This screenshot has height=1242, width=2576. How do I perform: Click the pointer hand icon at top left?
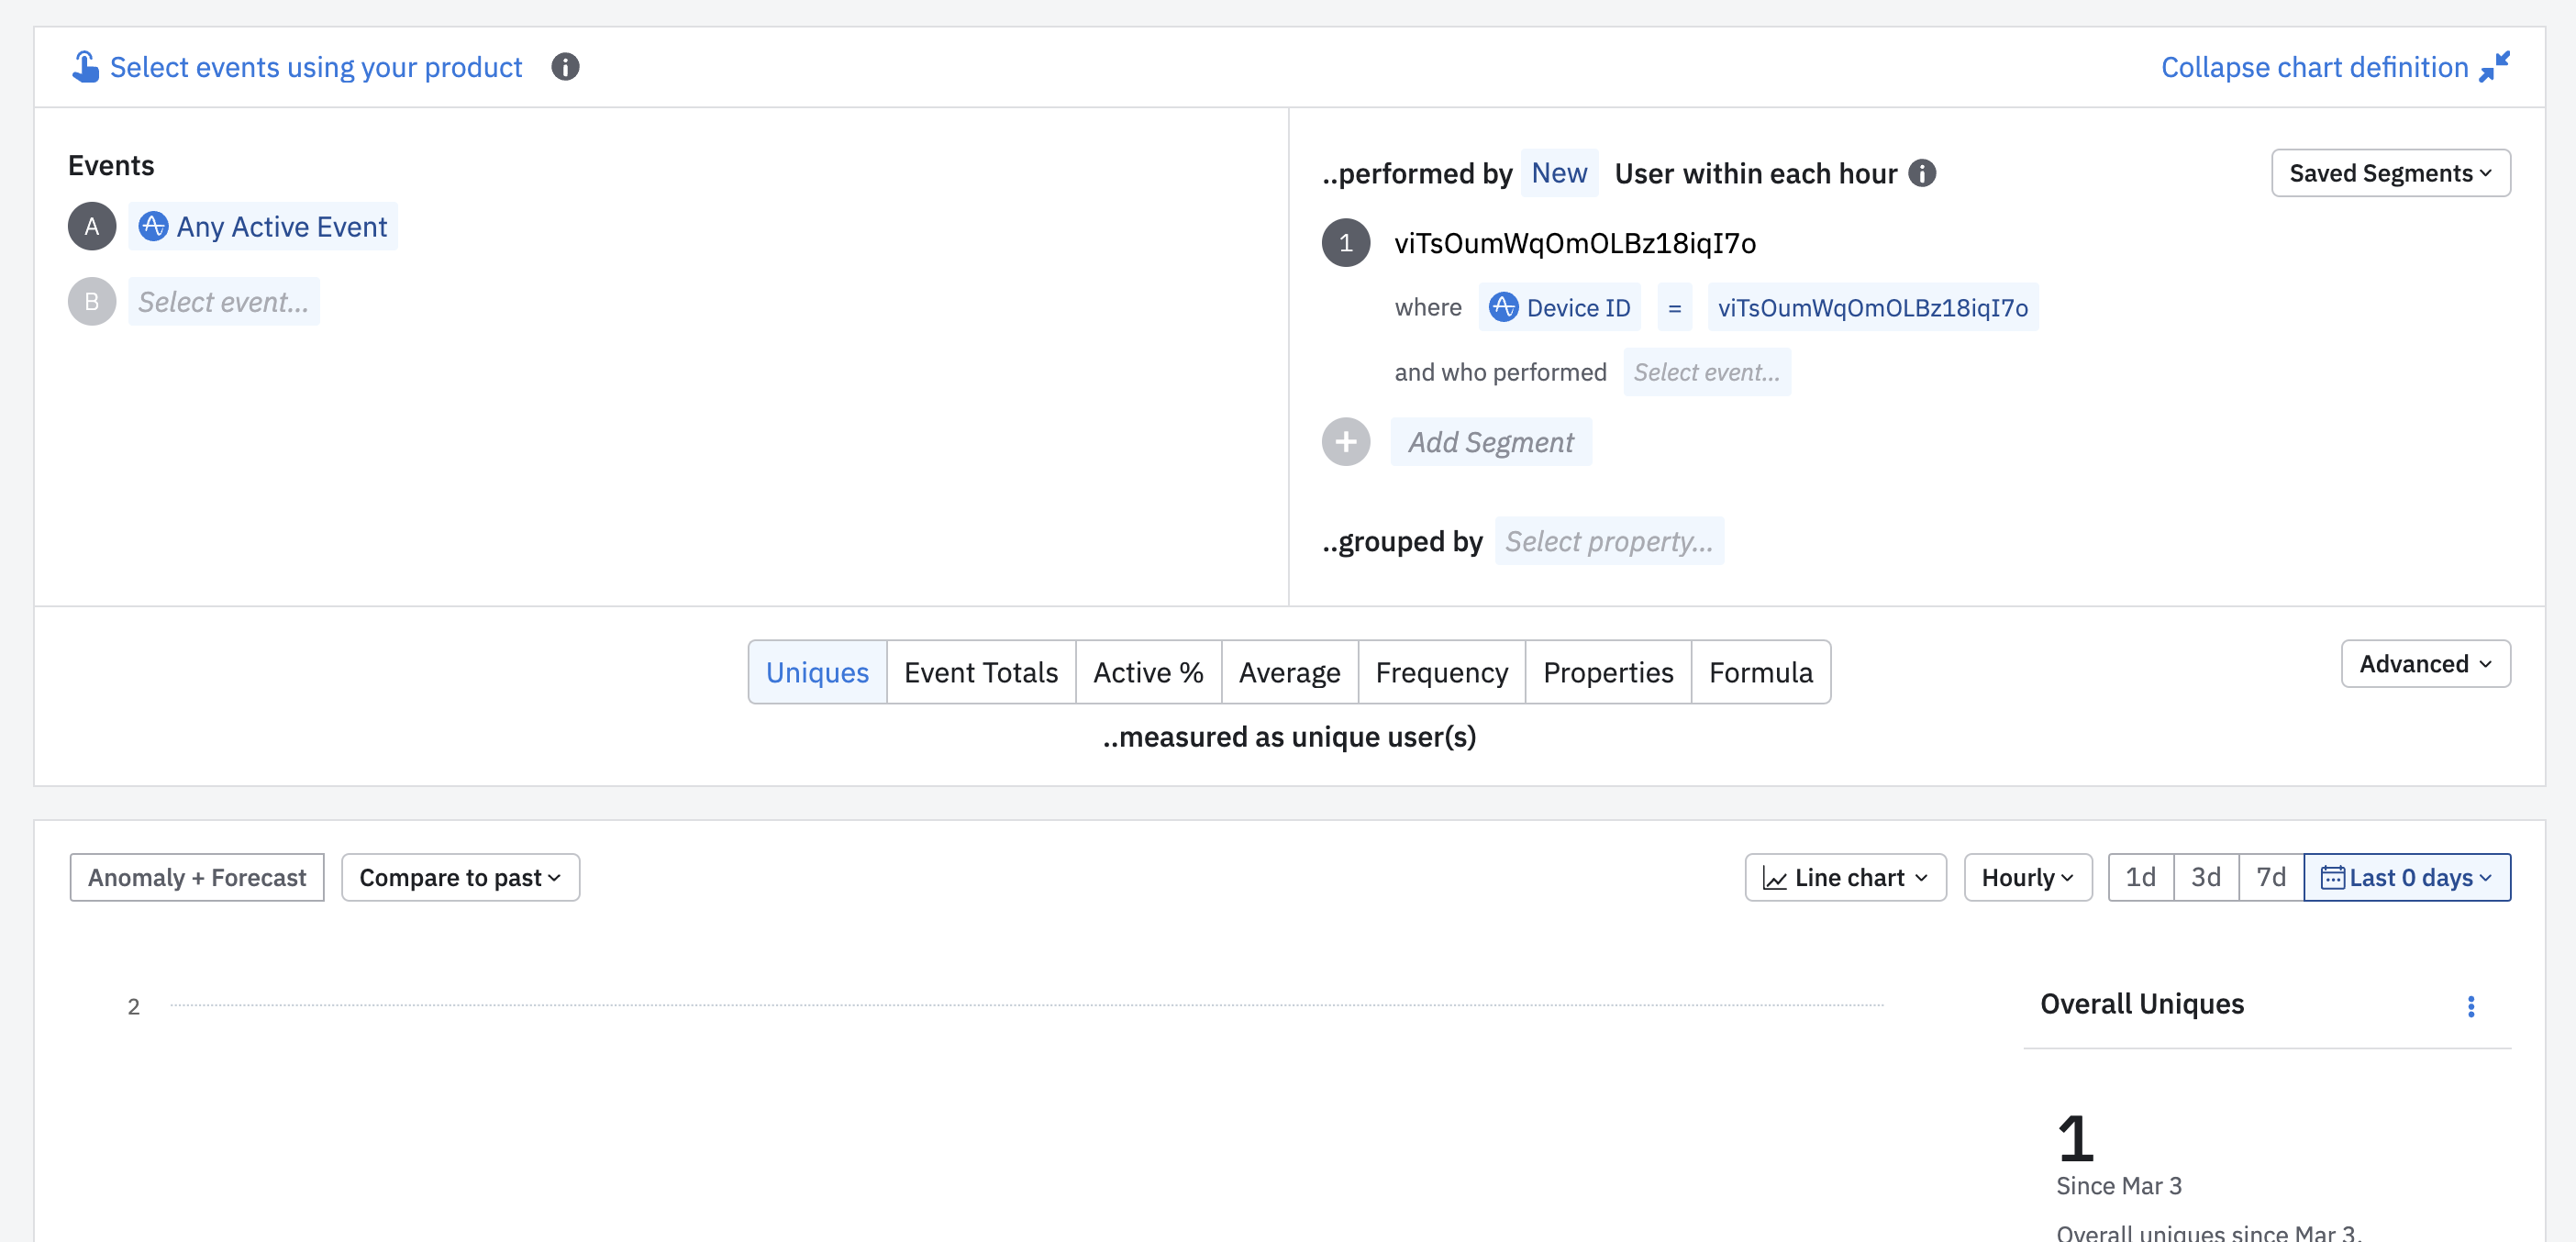click(x=85, y=67)
